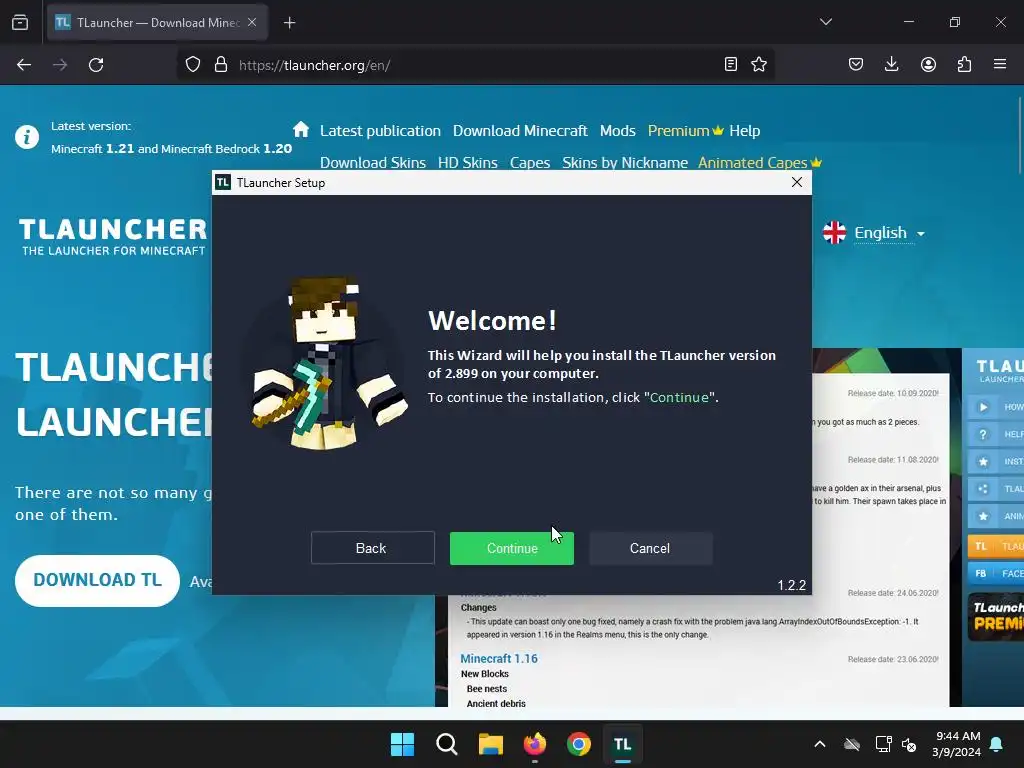Select the TLauncher browser tab
The height and width of the screenshot is (768, 1024).
click(x=157, y=23)
